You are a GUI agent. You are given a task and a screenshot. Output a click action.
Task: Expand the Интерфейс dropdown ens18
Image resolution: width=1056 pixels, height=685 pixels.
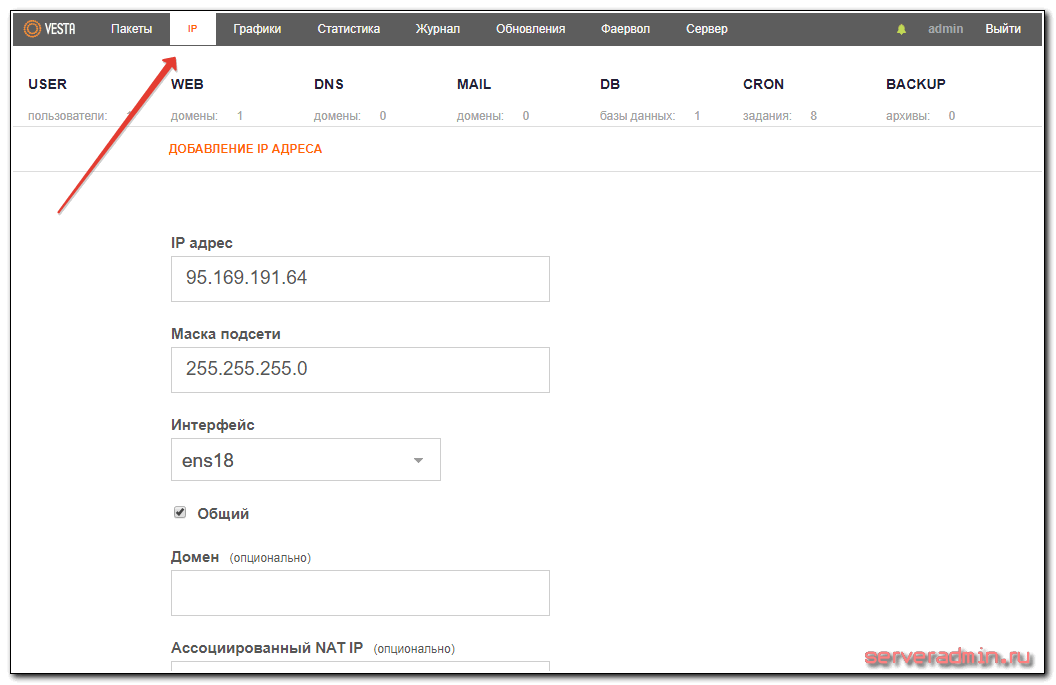pyautogui.click(x=306, y=460)
